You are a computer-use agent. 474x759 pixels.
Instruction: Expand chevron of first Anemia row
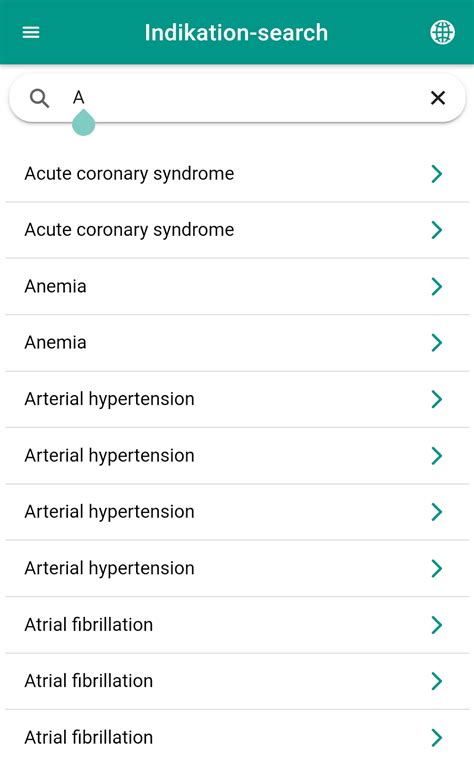click(x=437, y=287)
